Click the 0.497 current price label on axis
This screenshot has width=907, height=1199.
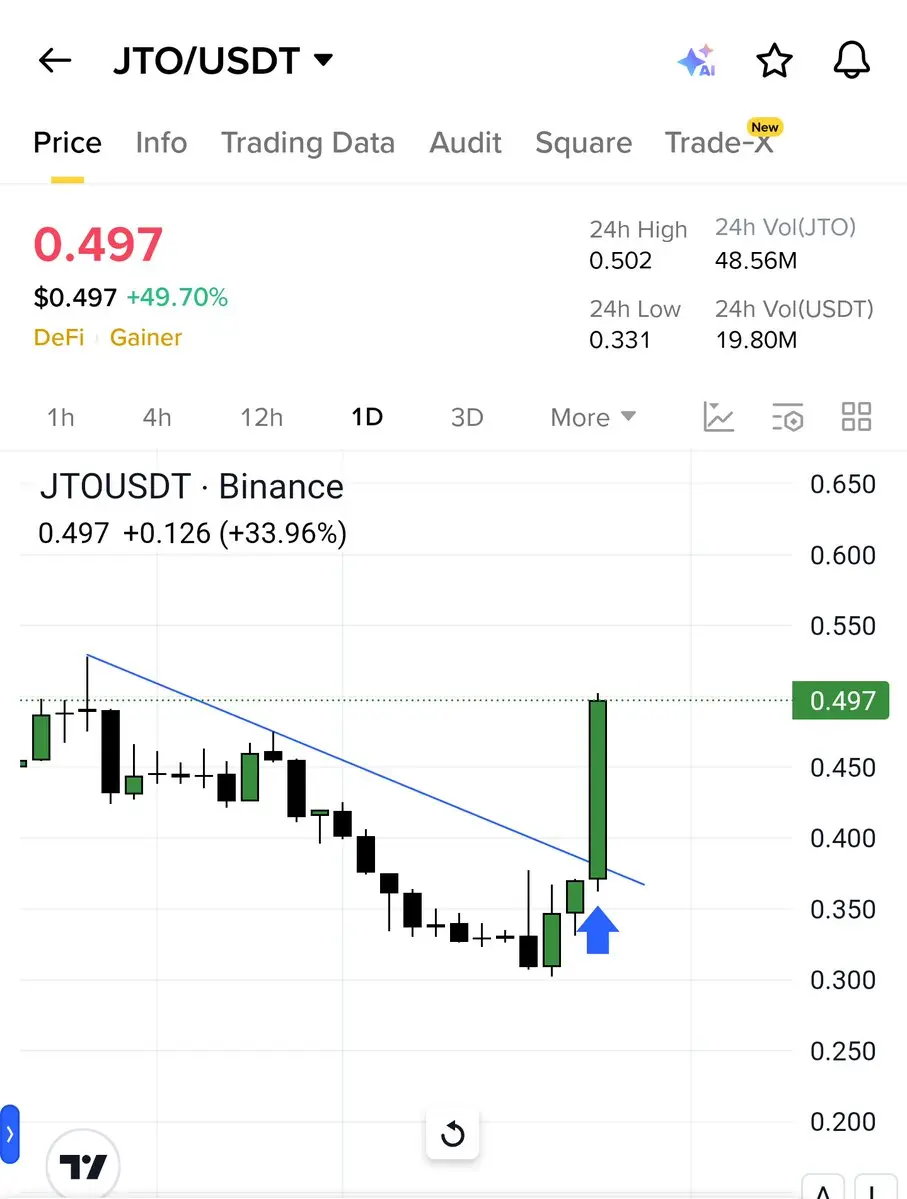coord(840,700)
